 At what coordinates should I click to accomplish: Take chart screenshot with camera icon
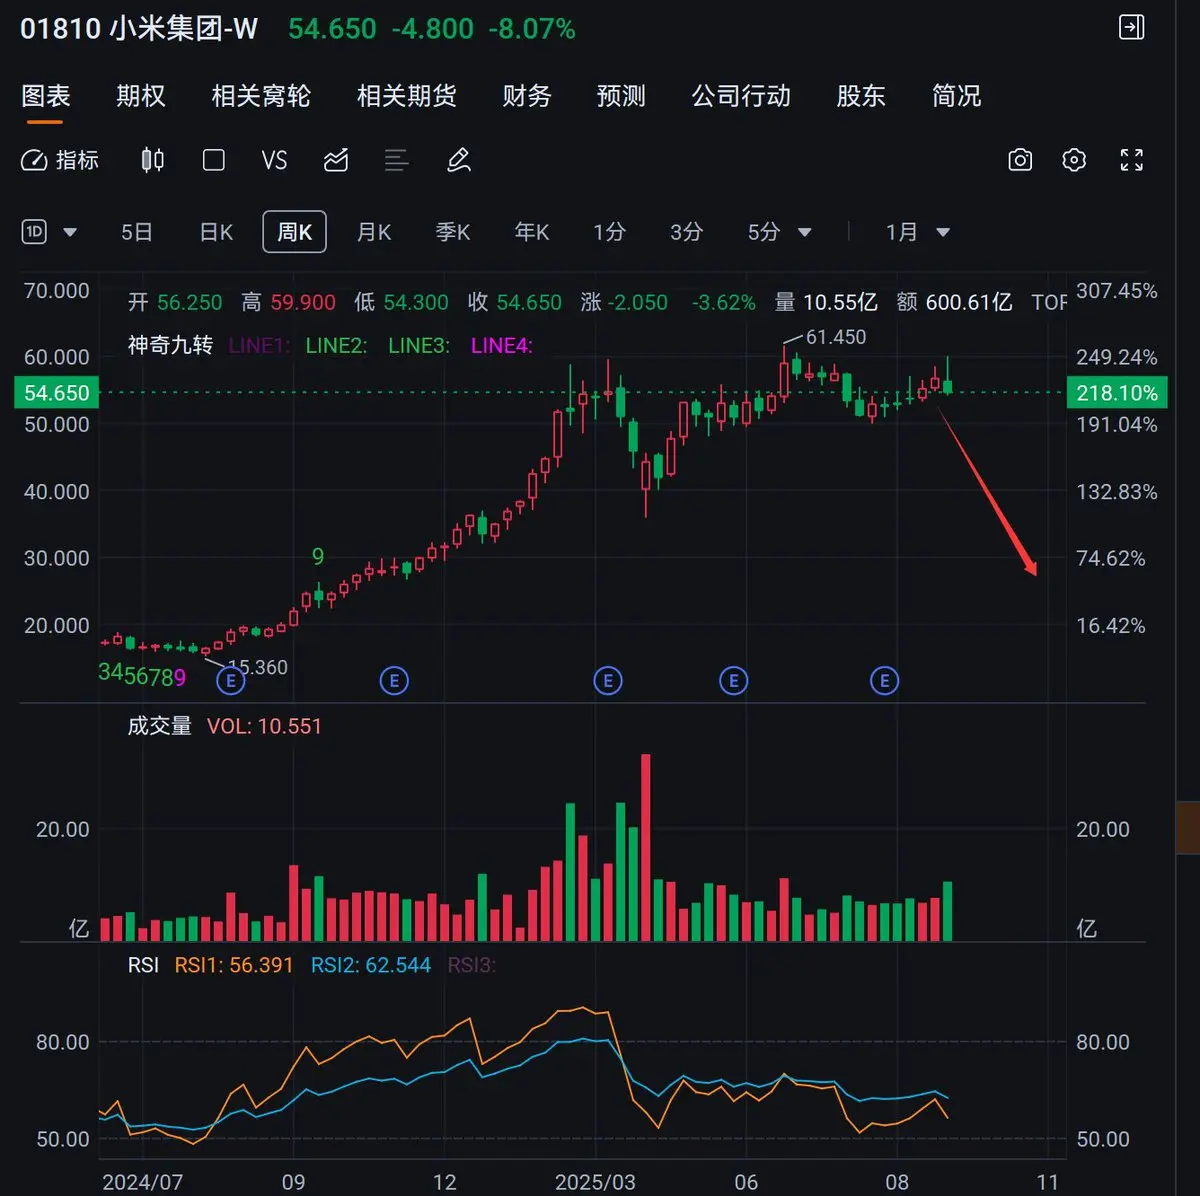pyautogui.click(x=1020, y=160)
